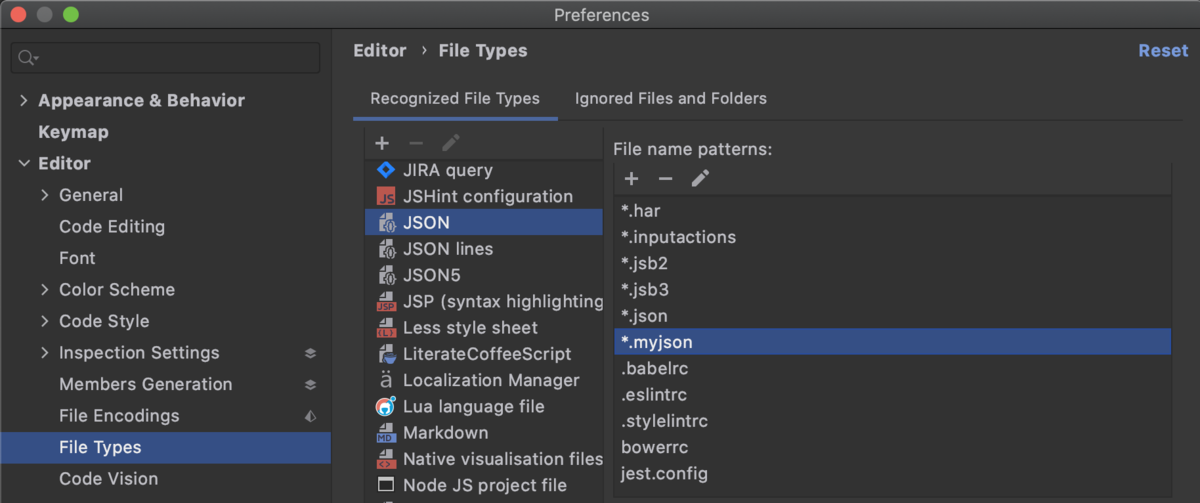This screenshot has width=1200, height=503.
Task: Click the edit file name pattern pencil icon
Action: [700, 179]
